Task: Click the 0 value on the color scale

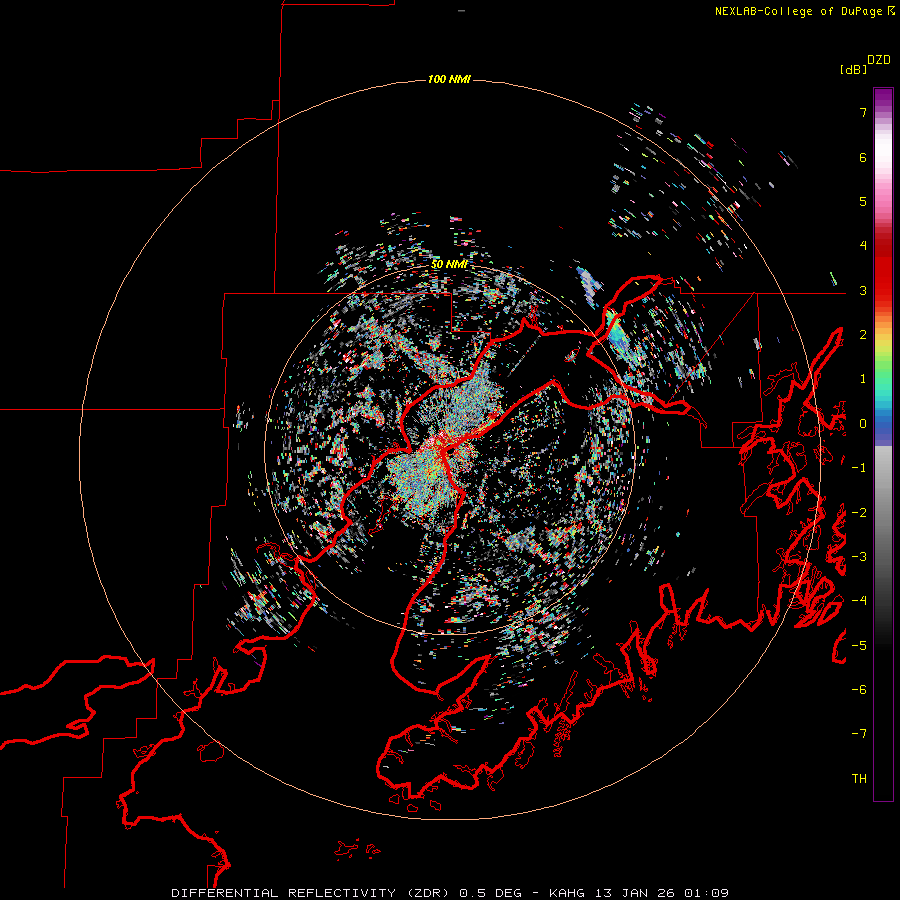Action: tap(863, 424)
